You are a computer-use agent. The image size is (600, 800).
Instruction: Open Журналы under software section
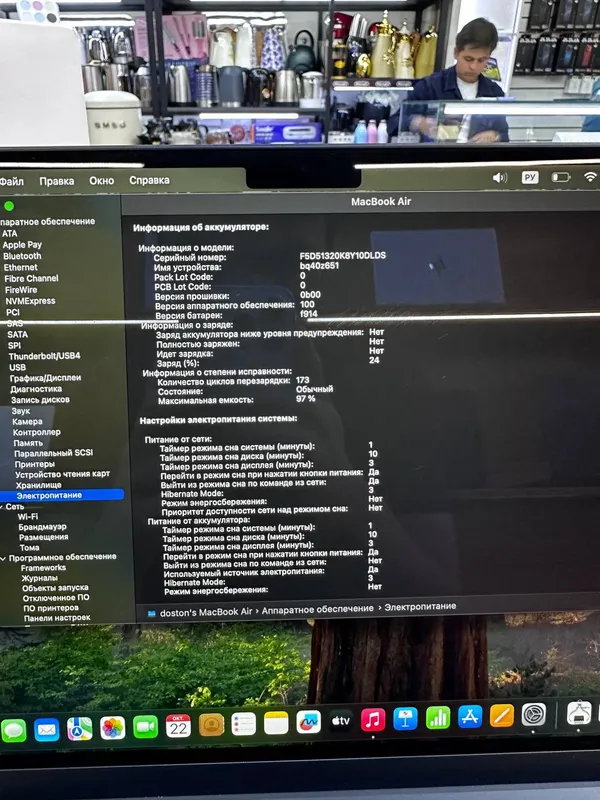(x=39, y=579)
